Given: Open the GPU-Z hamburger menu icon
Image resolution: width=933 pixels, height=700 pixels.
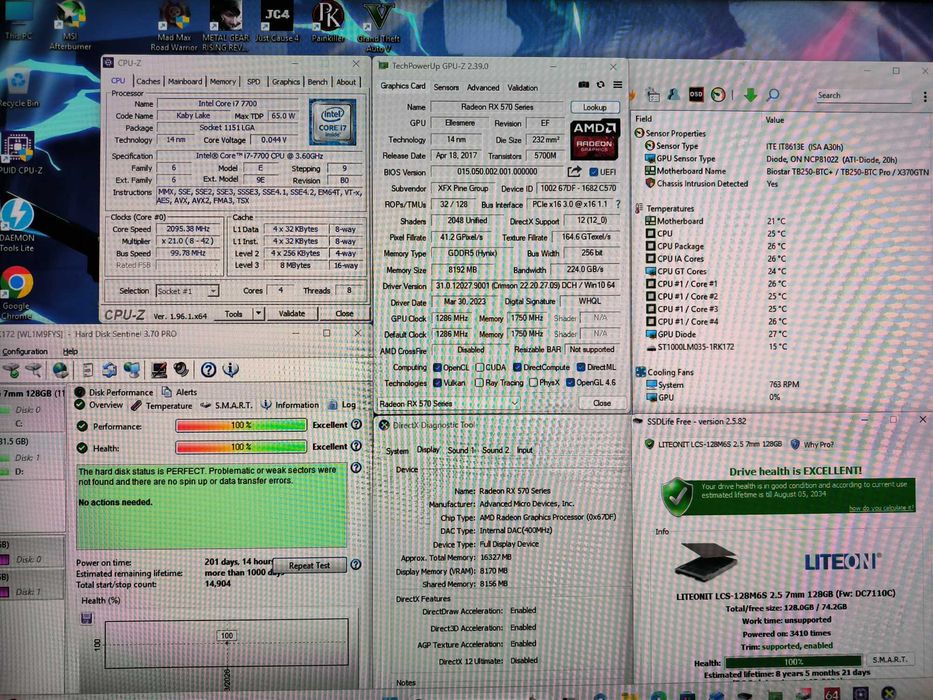Looking at the screenshot, I should (618, 85).
